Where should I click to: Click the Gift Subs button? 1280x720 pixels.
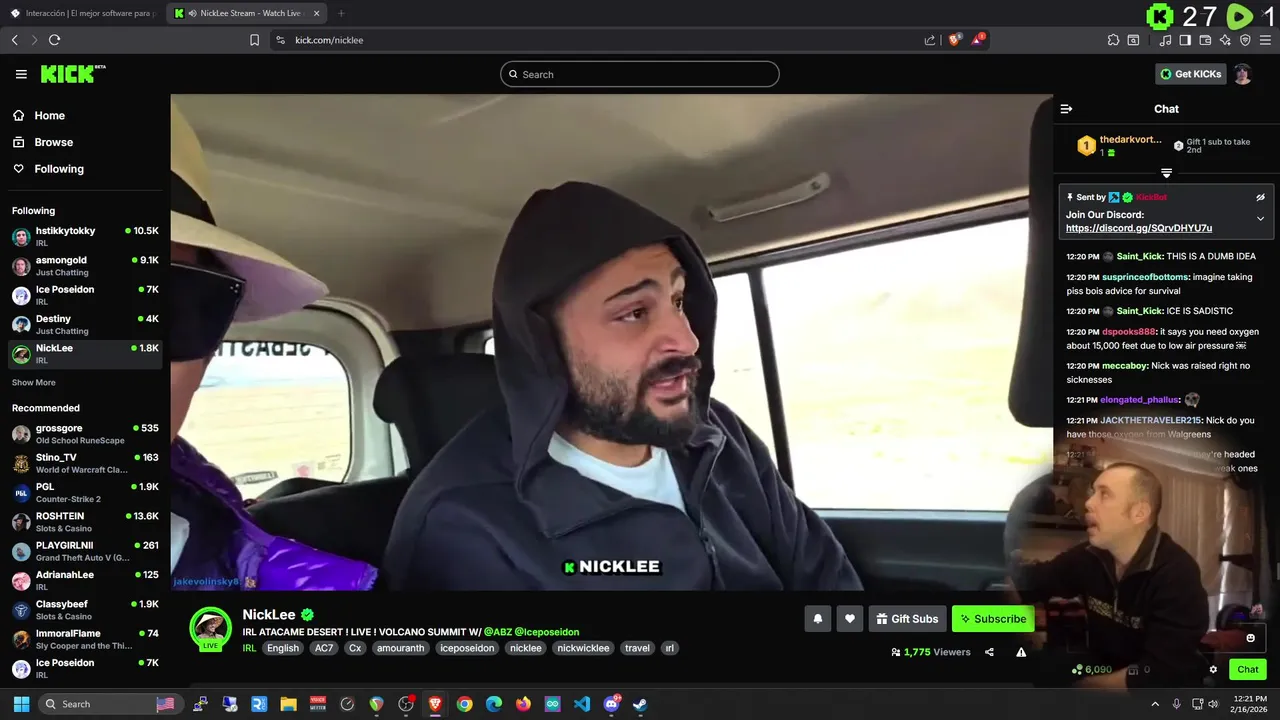coord(907,619)
